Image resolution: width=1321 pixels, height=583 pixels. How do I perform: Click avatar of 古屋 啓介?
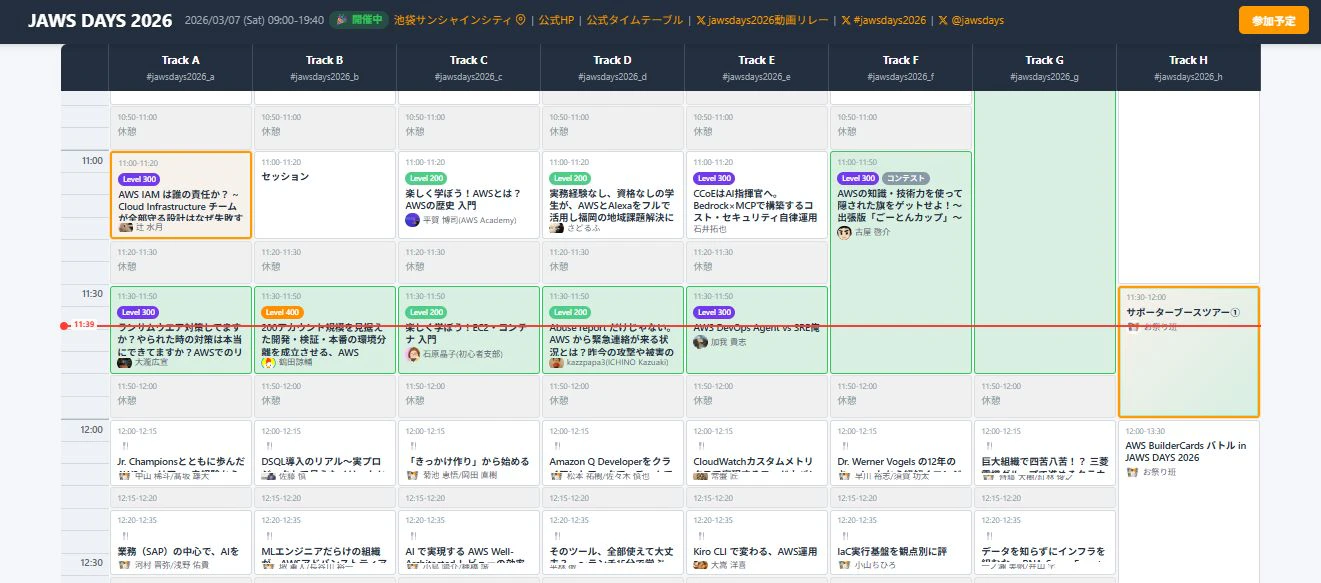click(x=844, y=232)
